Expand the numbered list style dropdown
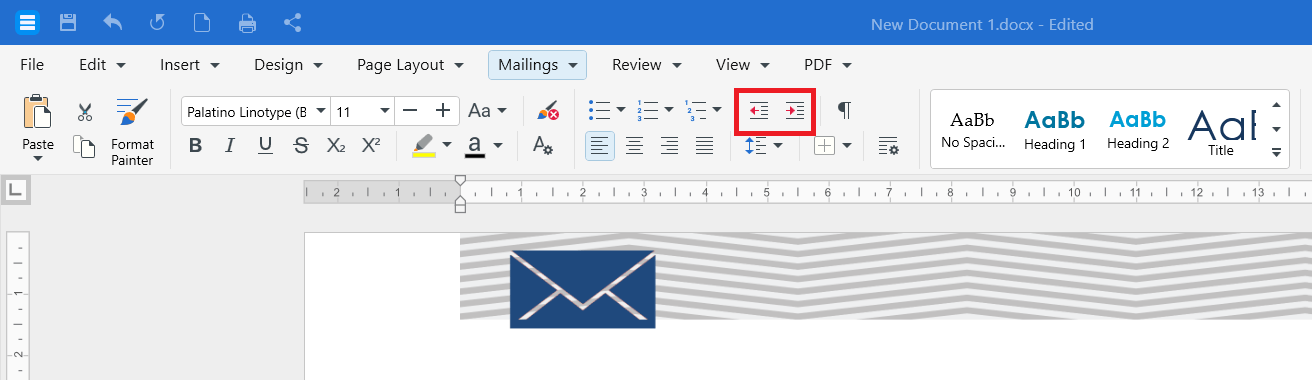Screen dimensions: 1312x380 click(669, 110)
